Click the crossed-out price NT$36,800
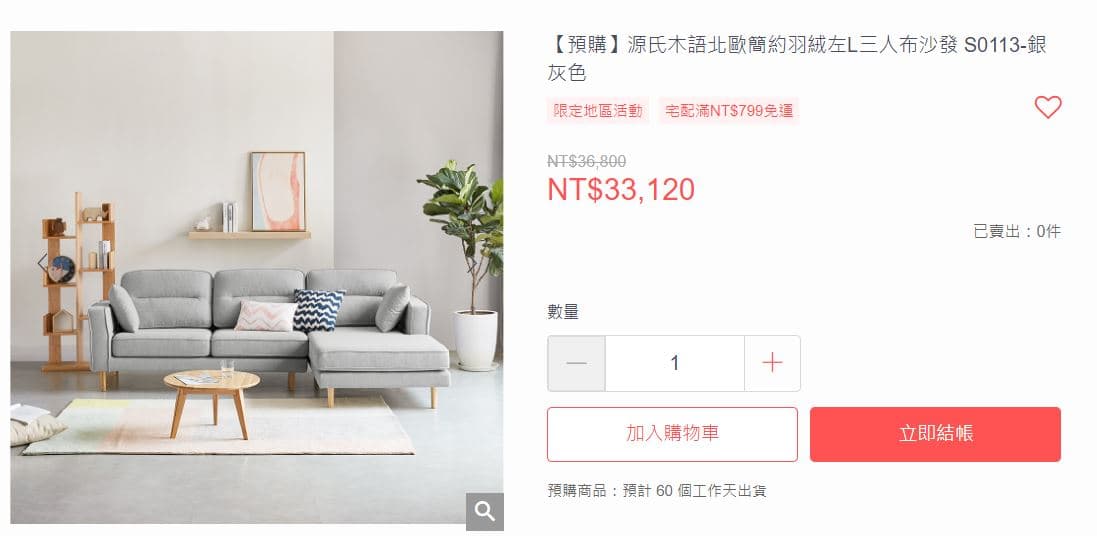Viewport: 1097px width, 536px height. 586,162
